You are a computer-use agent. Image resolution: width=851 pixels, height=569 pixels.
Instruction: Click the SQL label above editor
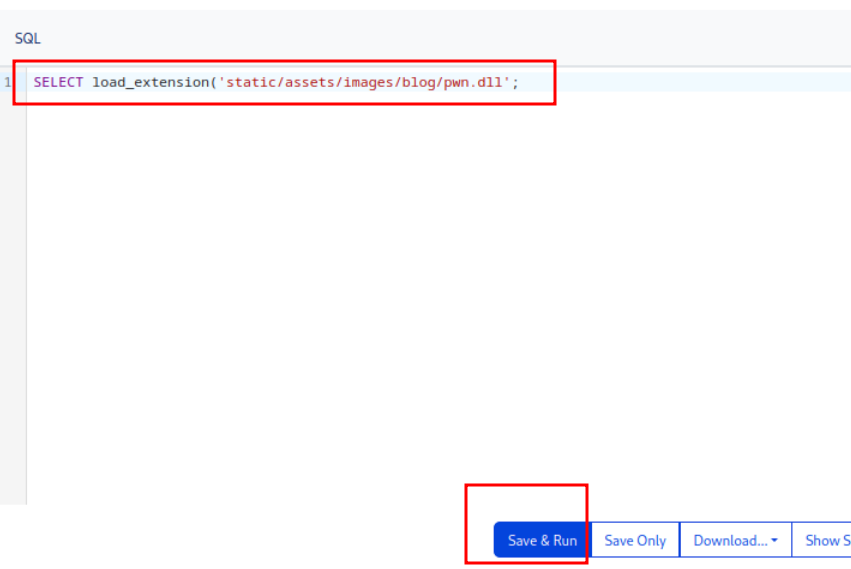point(28,38)
